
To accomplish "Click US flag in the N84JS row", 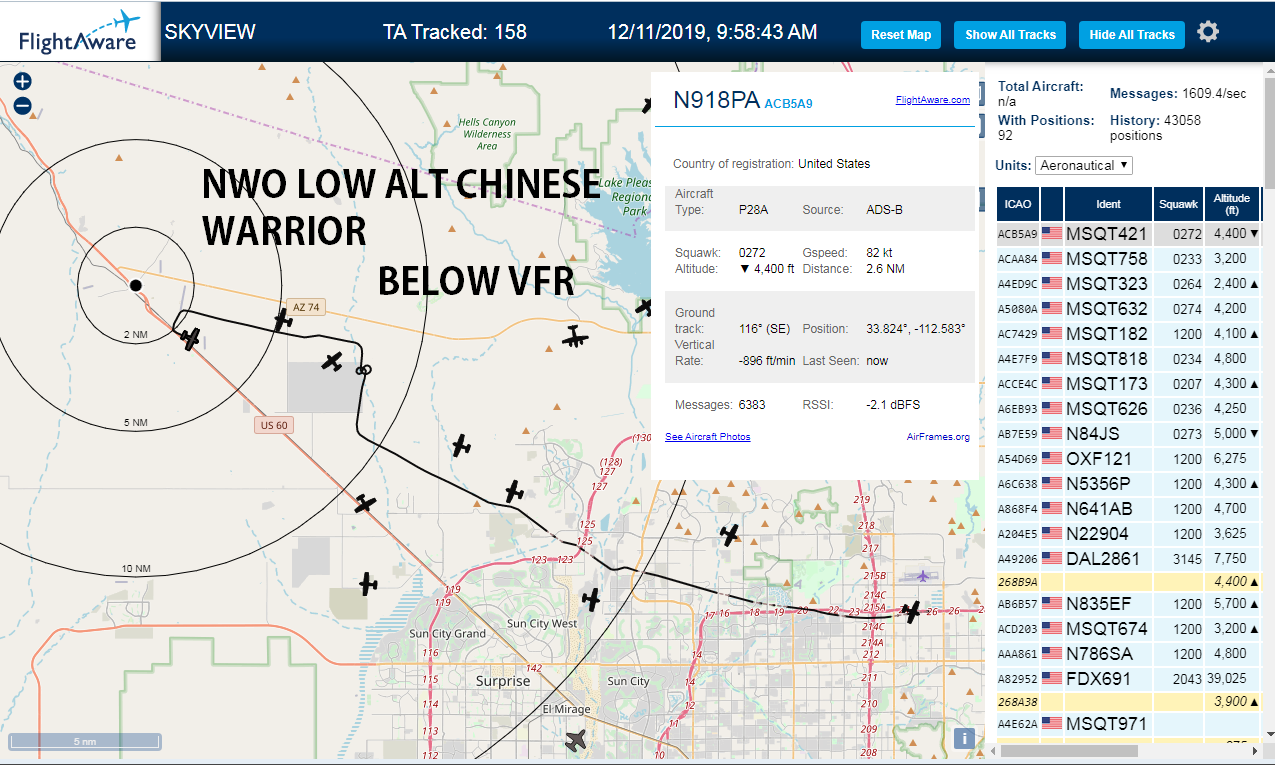I will click(x=1052, y=434).
